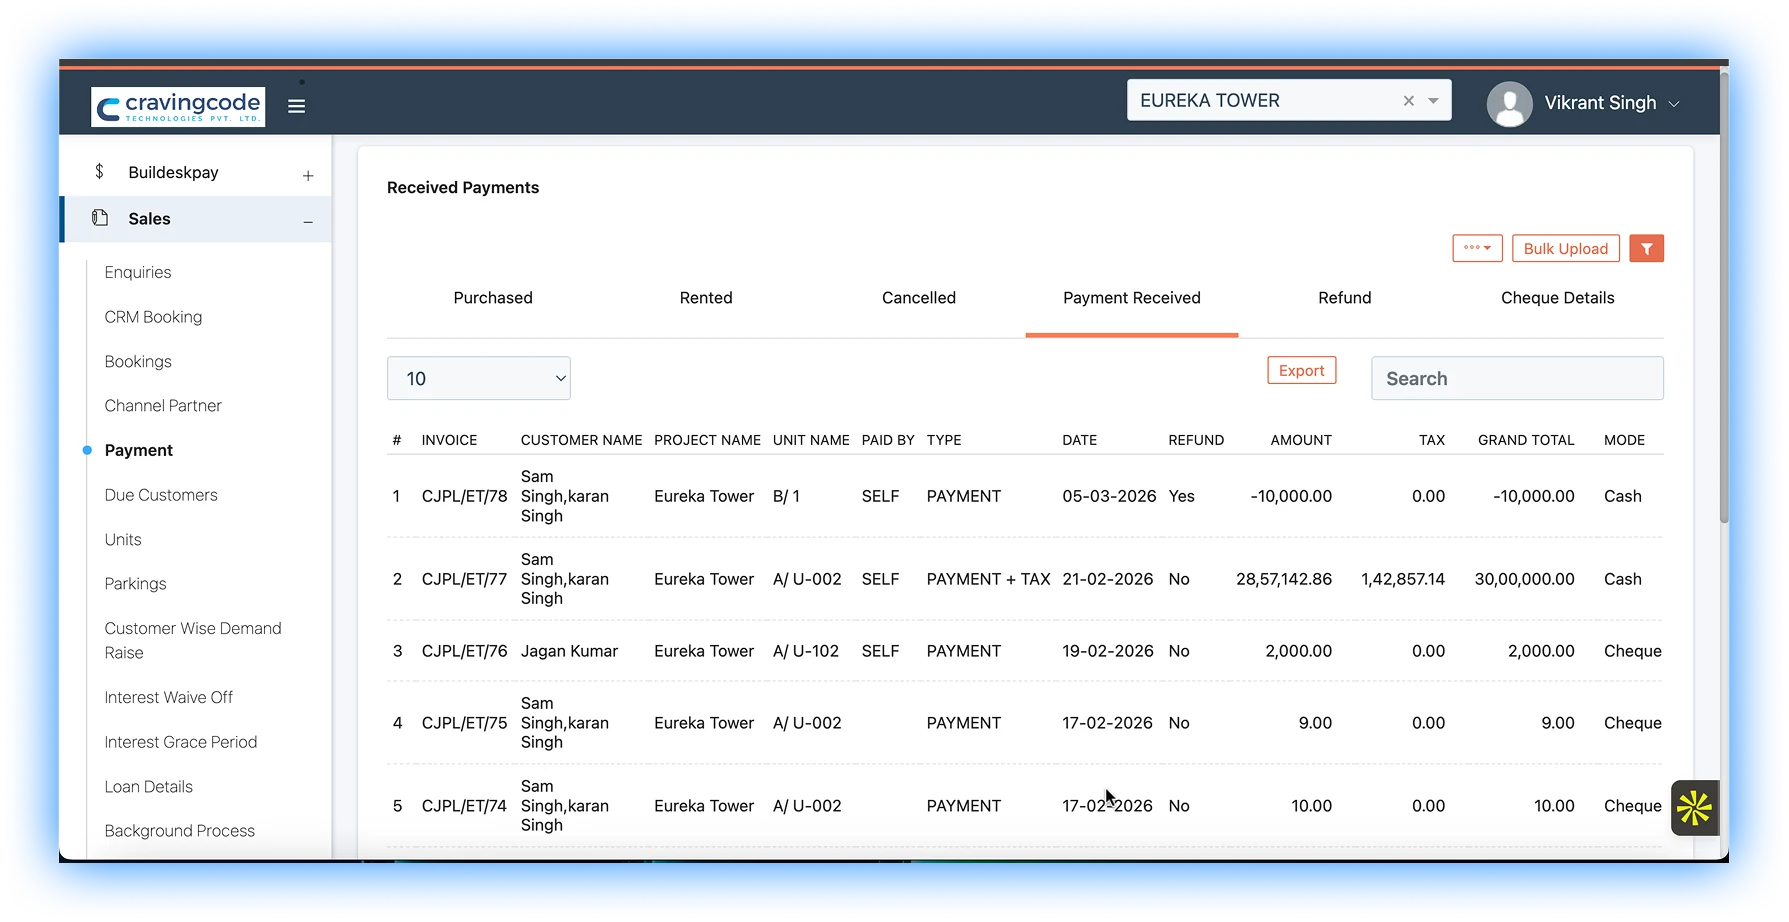Switch to the Cheque Details tab
The height and width of the screenshot is (922, 1789).
[1557, 298]
